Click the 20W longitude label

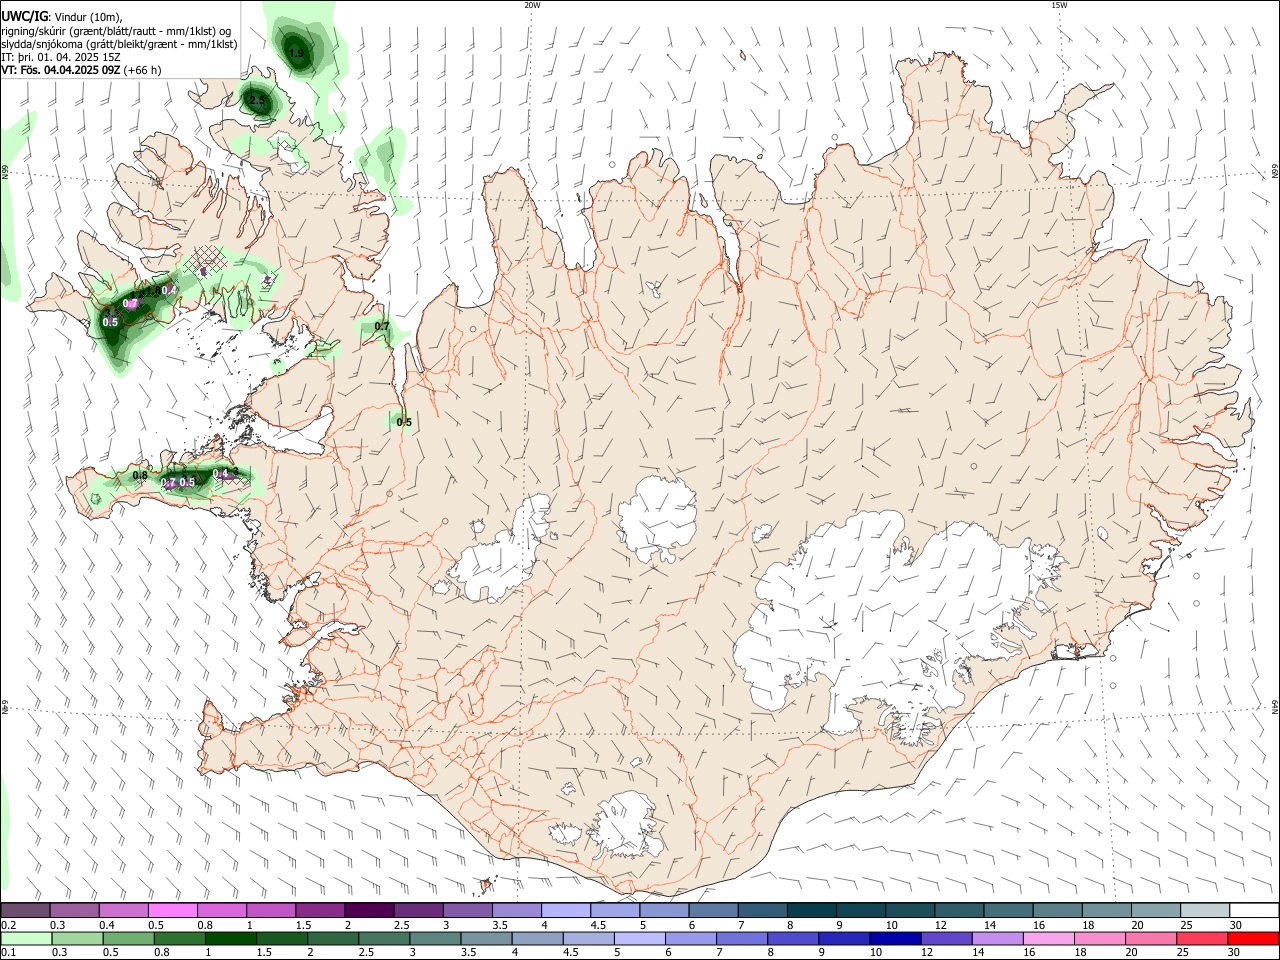coord(532,5)
